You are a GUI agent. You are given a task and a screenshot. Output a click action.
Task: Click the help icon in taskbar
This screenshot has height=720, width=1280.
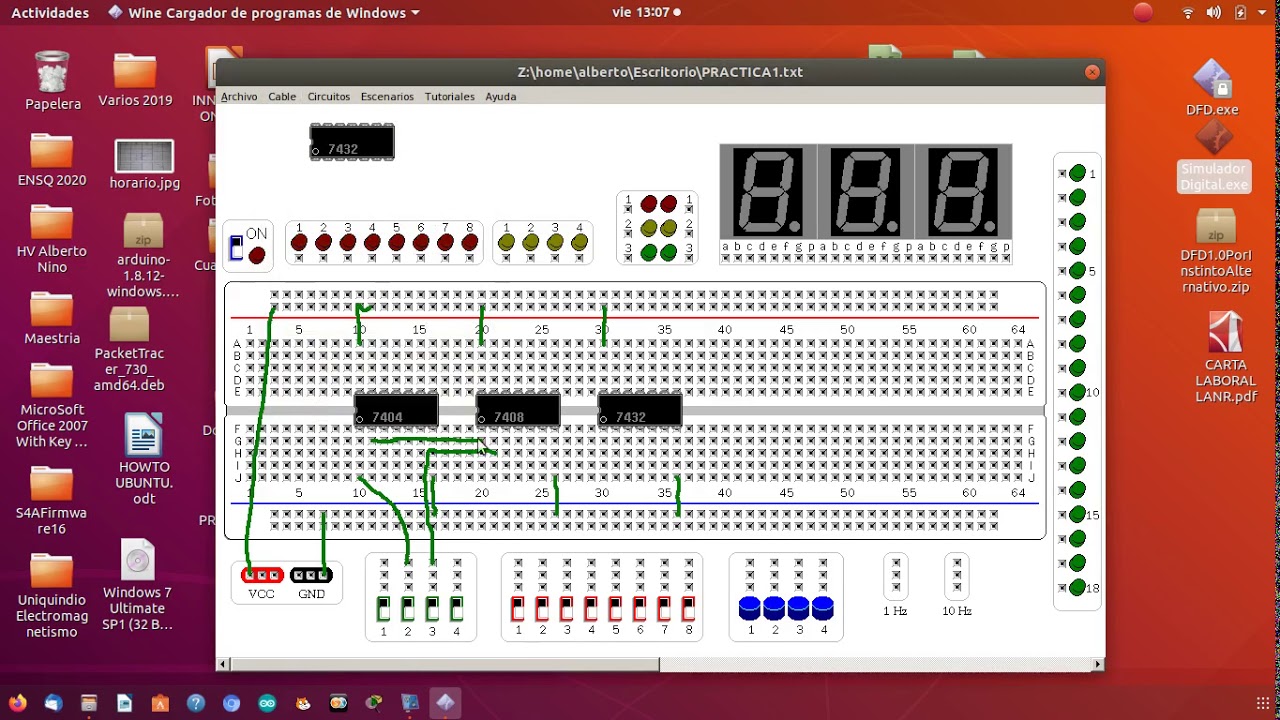[x=196, y=703]
